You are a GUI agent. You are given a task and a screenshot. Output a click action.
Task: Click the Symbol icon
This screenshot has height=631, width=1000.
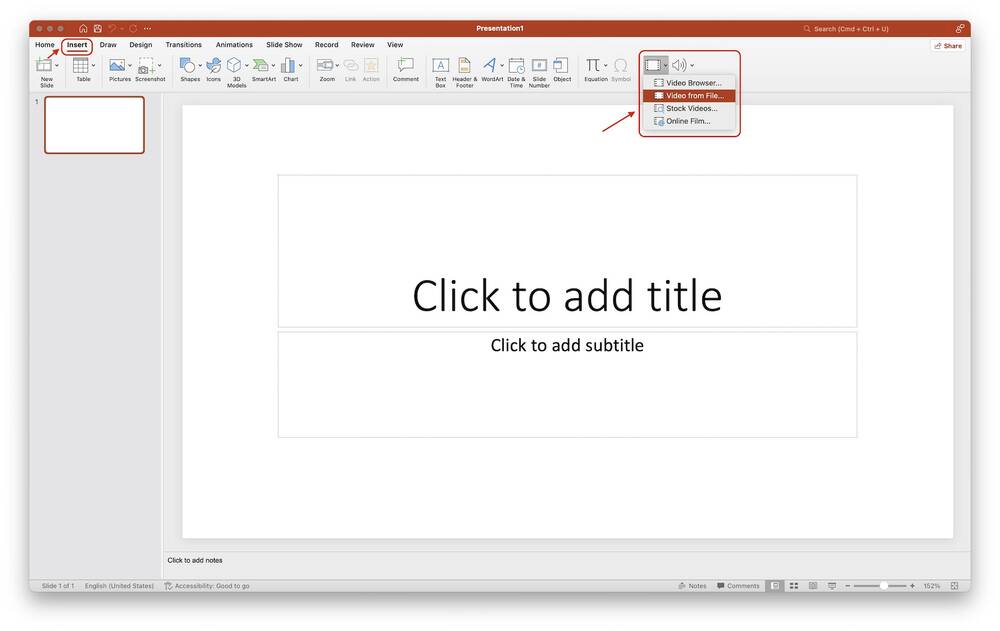tap(621, 65)
